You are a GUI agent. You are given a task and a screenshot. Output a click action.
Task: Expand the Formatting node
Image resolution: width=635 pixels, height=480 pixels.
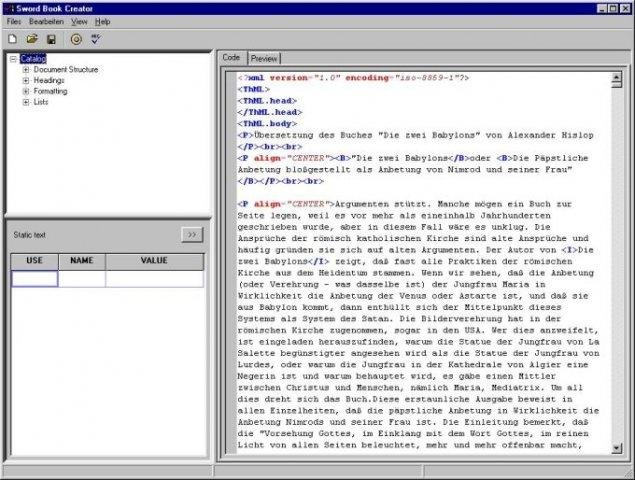point(26,91)
